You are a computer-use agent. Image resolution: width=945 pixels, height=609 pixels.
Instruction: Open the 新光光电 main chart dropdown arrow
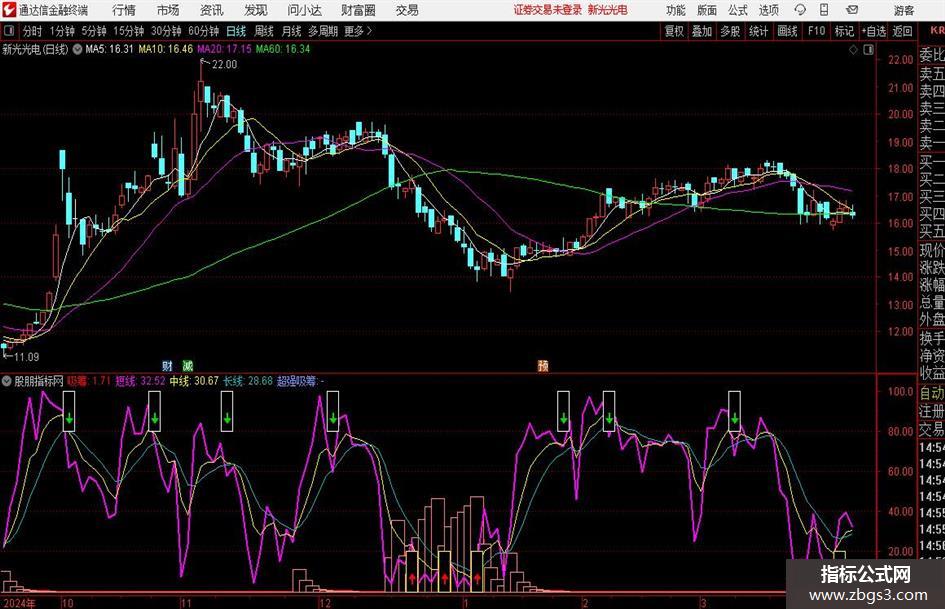77,49
